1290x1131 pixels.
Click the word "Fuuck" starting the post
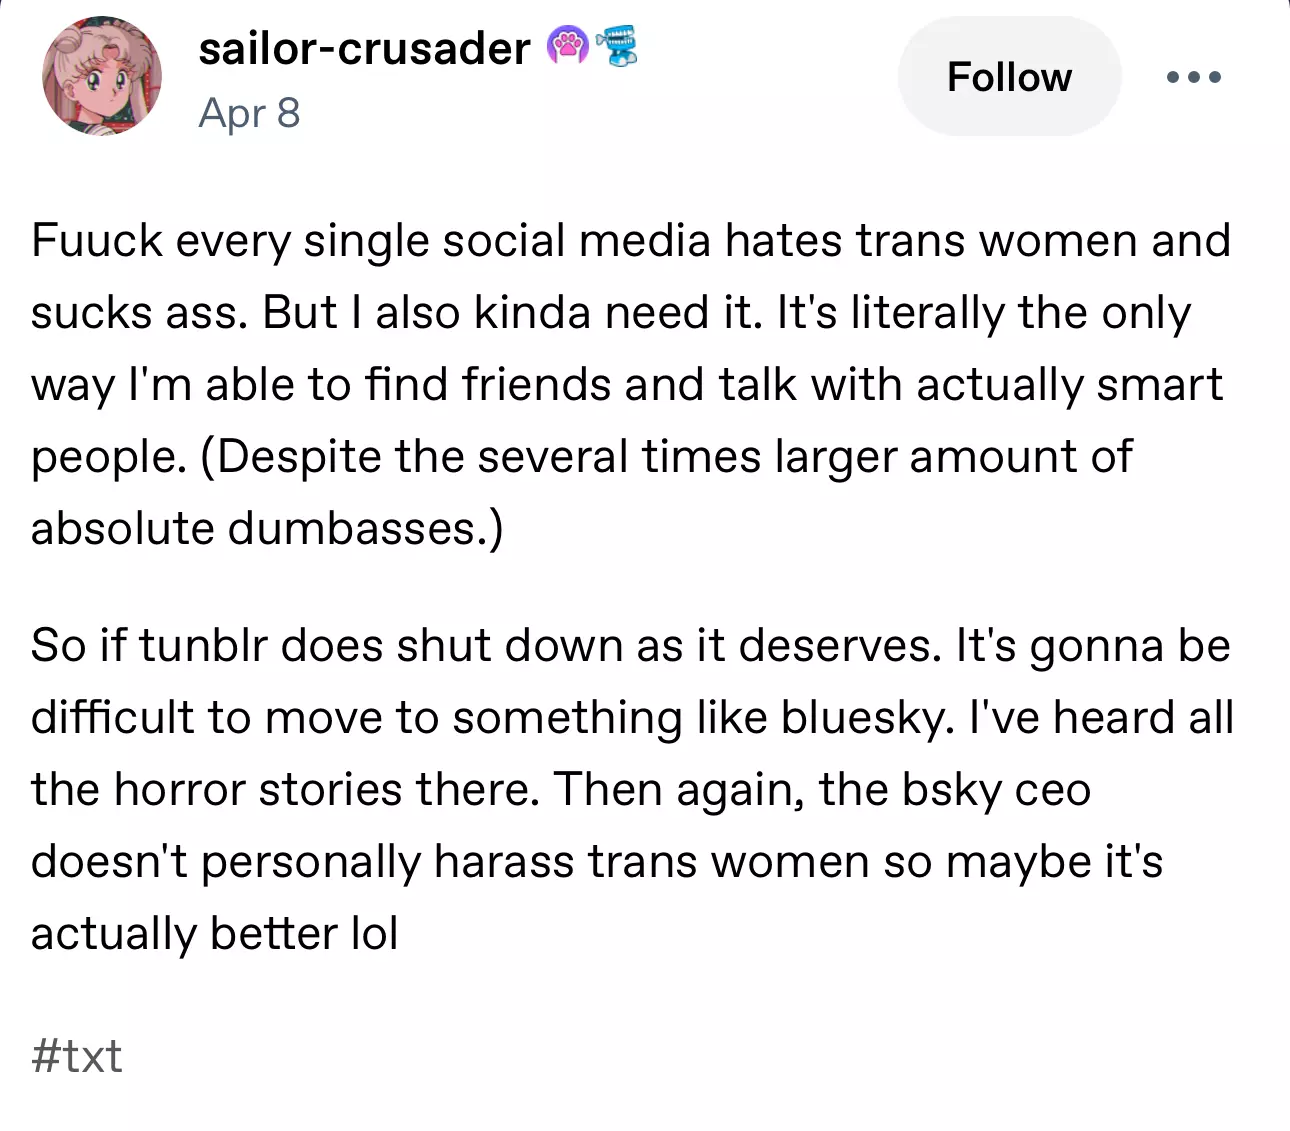pos(96,241)
